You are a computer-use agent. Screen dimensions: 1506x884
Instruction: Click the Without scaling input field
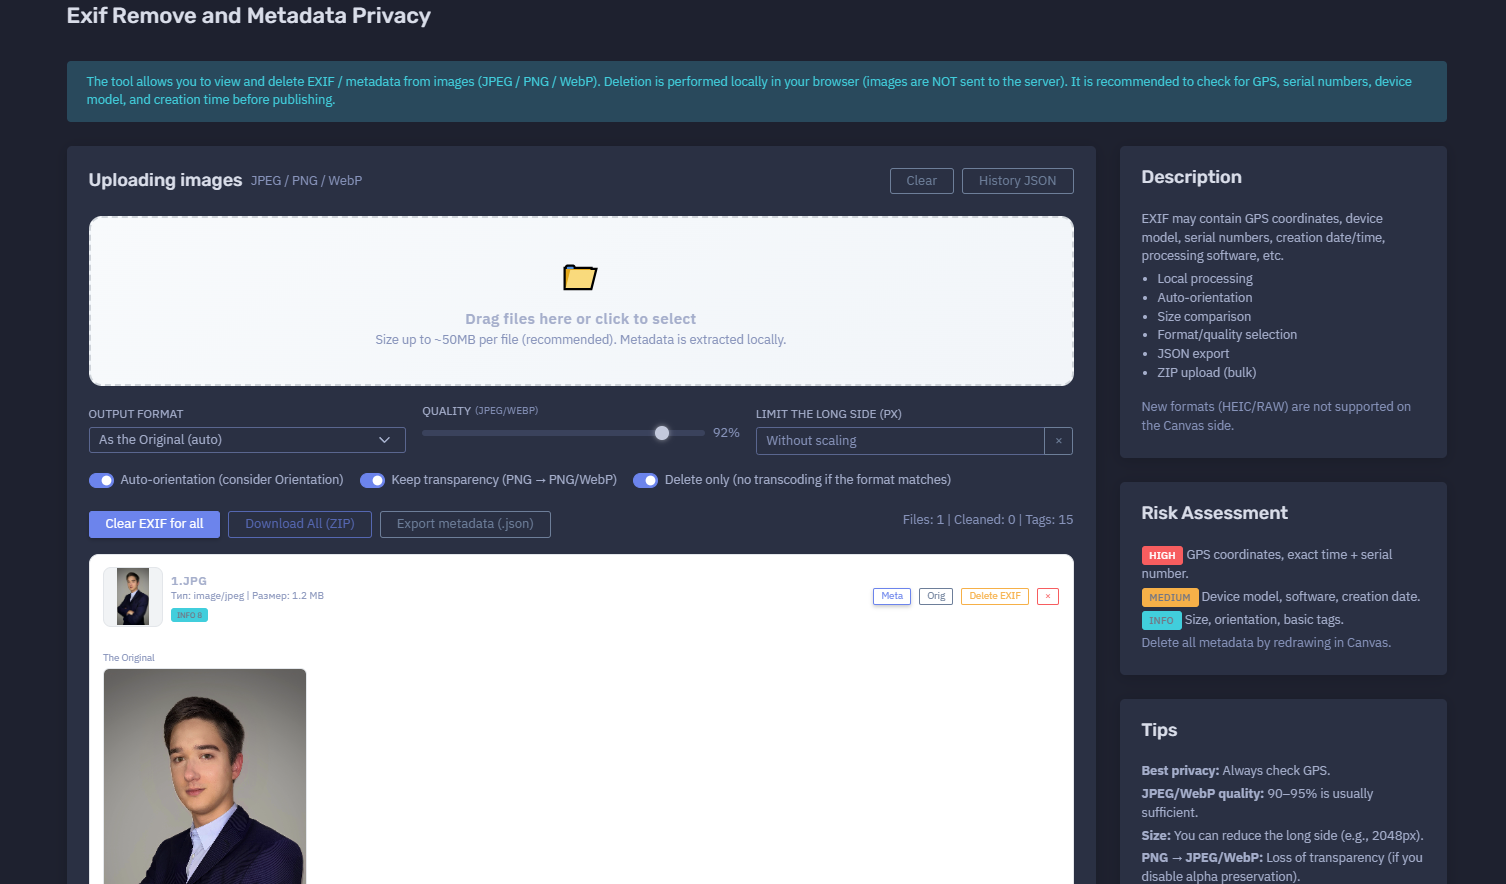point(905,441)
